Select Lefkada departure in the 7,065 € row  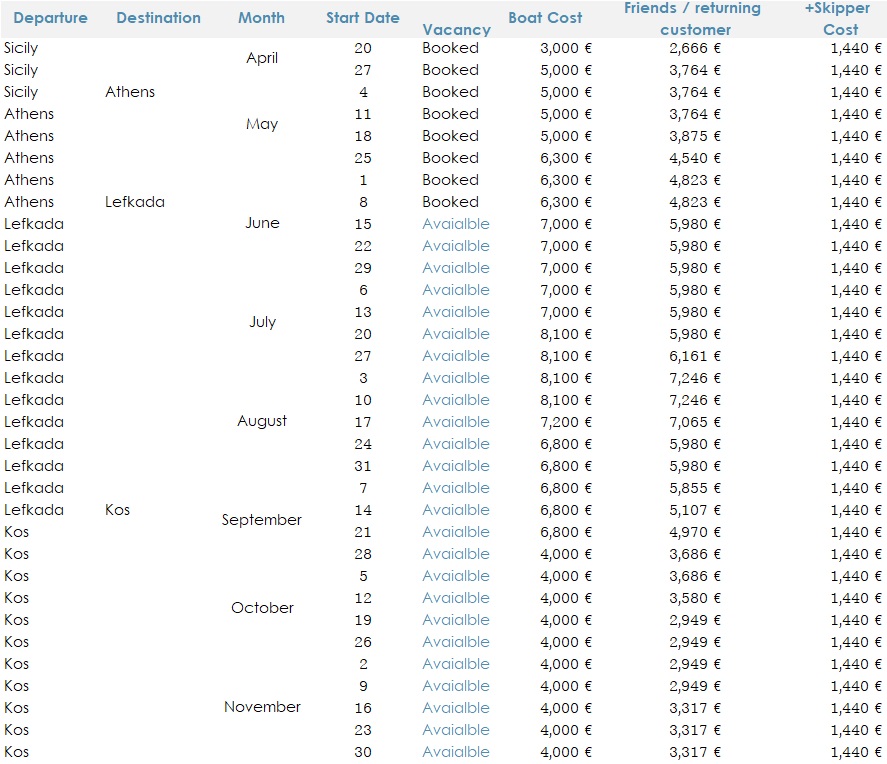pyautogui.click(x=34, y=422)
